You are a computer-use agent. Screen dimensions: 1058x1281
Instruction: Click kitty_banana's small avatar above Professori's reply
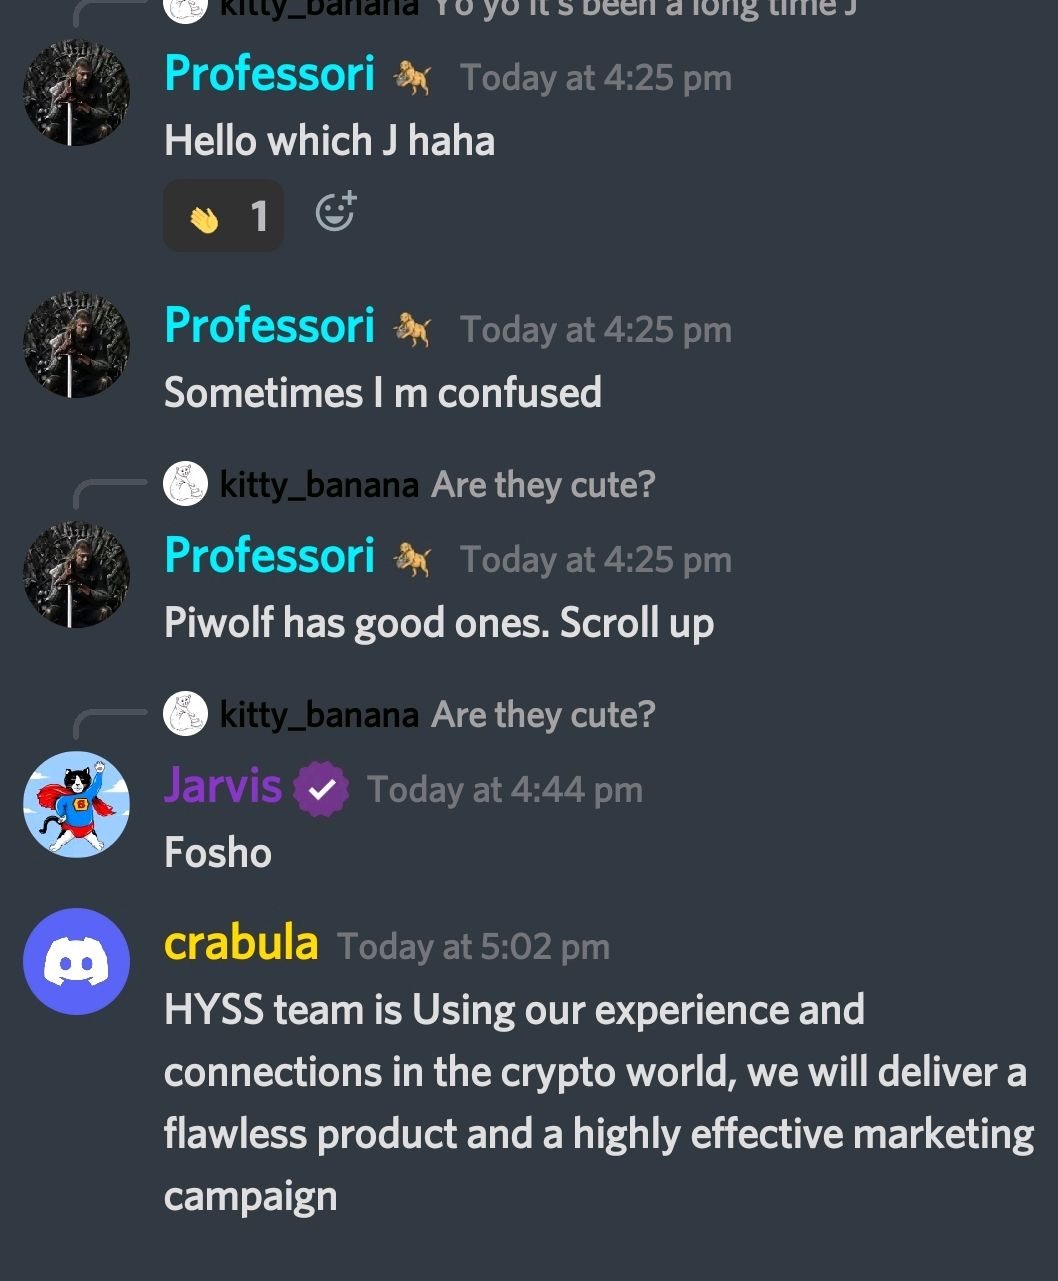[x=185, y=484]
